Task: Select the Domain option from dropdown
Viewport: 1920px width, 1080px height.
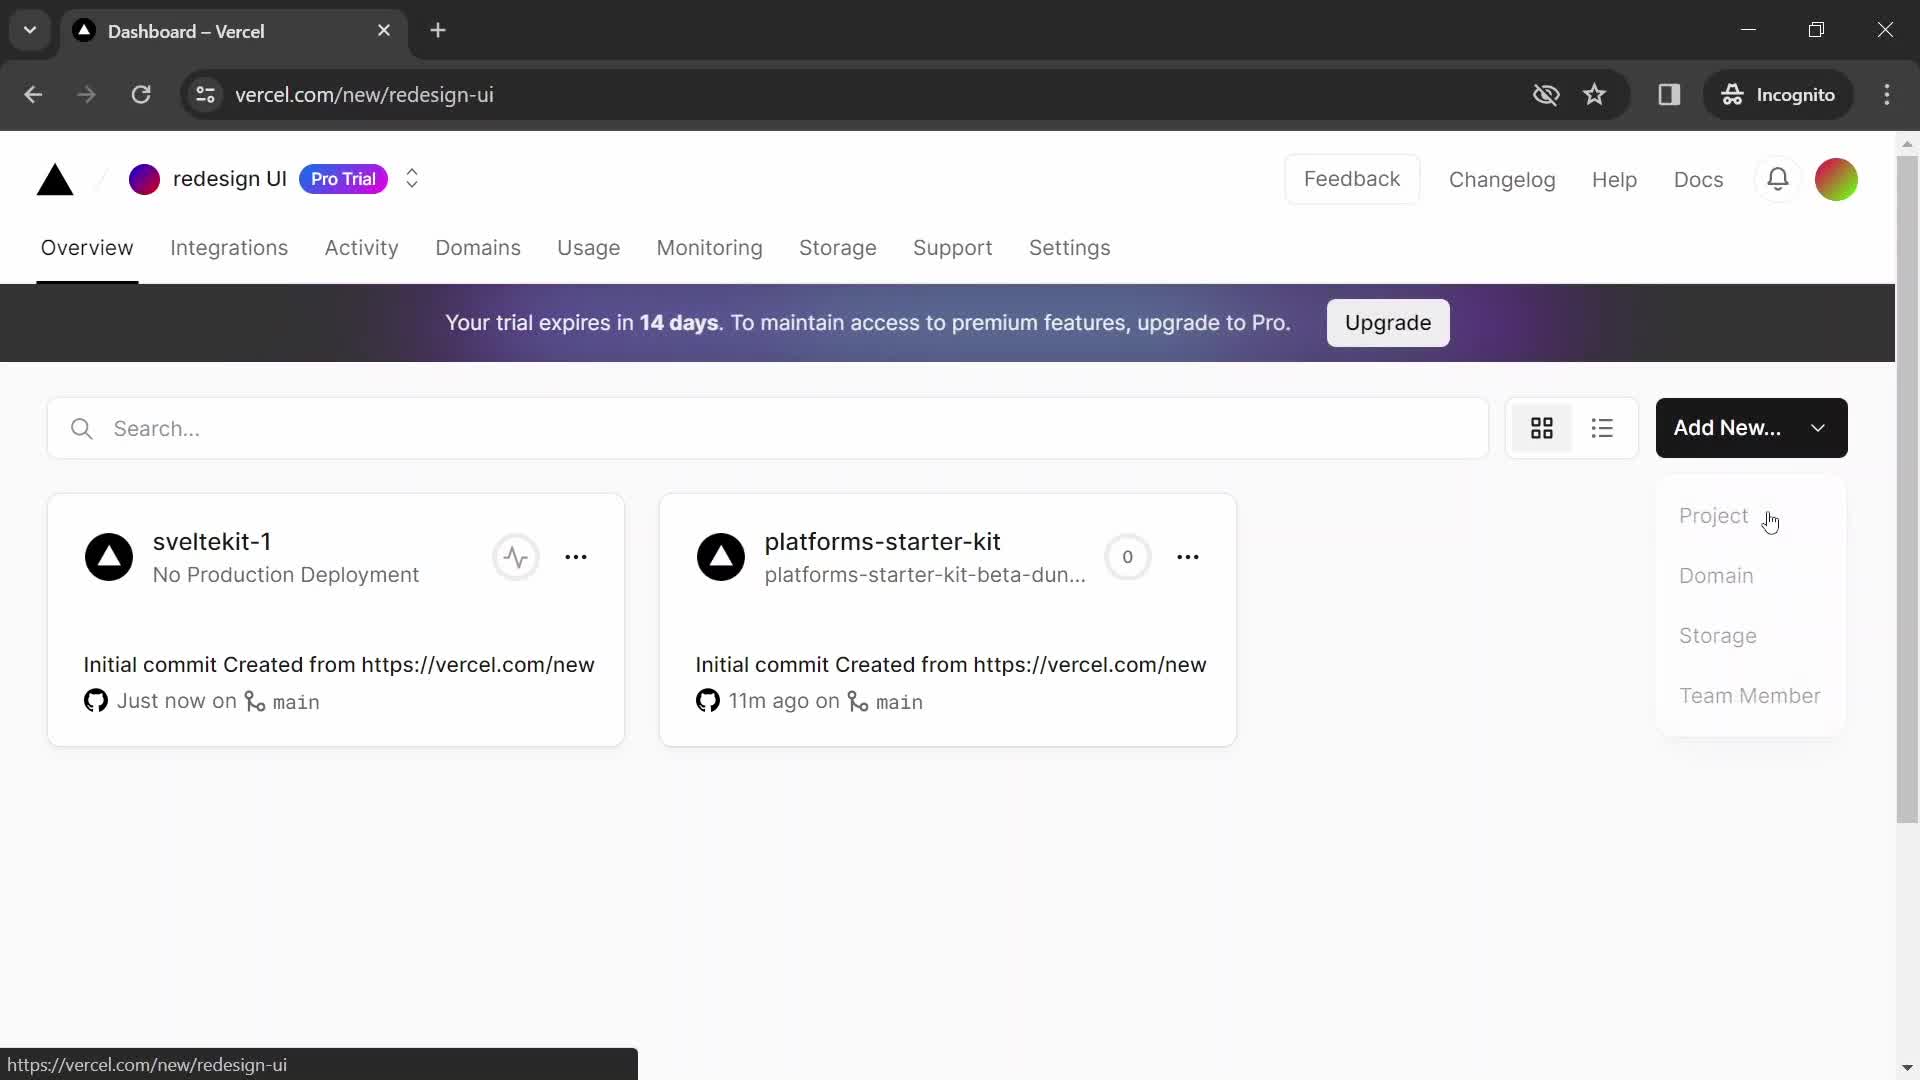Action: coord(1716,575)
